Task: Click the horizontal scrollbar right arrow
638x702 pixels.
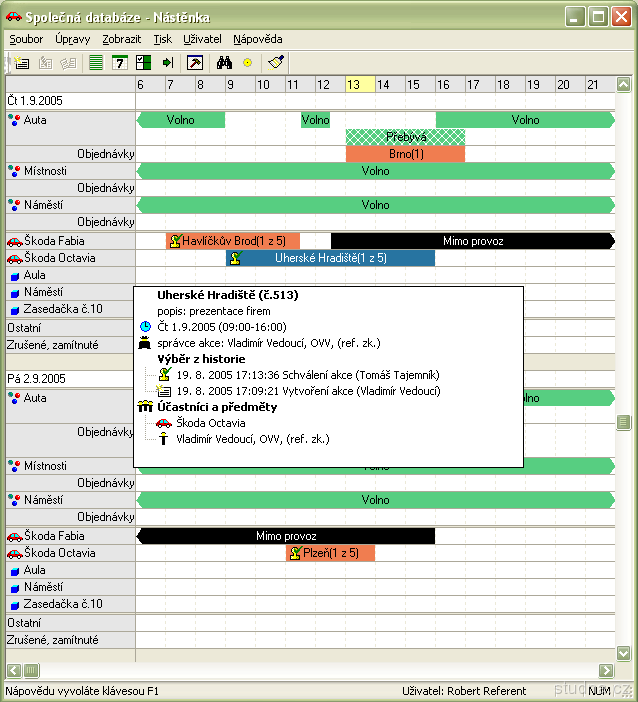Action: pos(606,670)
